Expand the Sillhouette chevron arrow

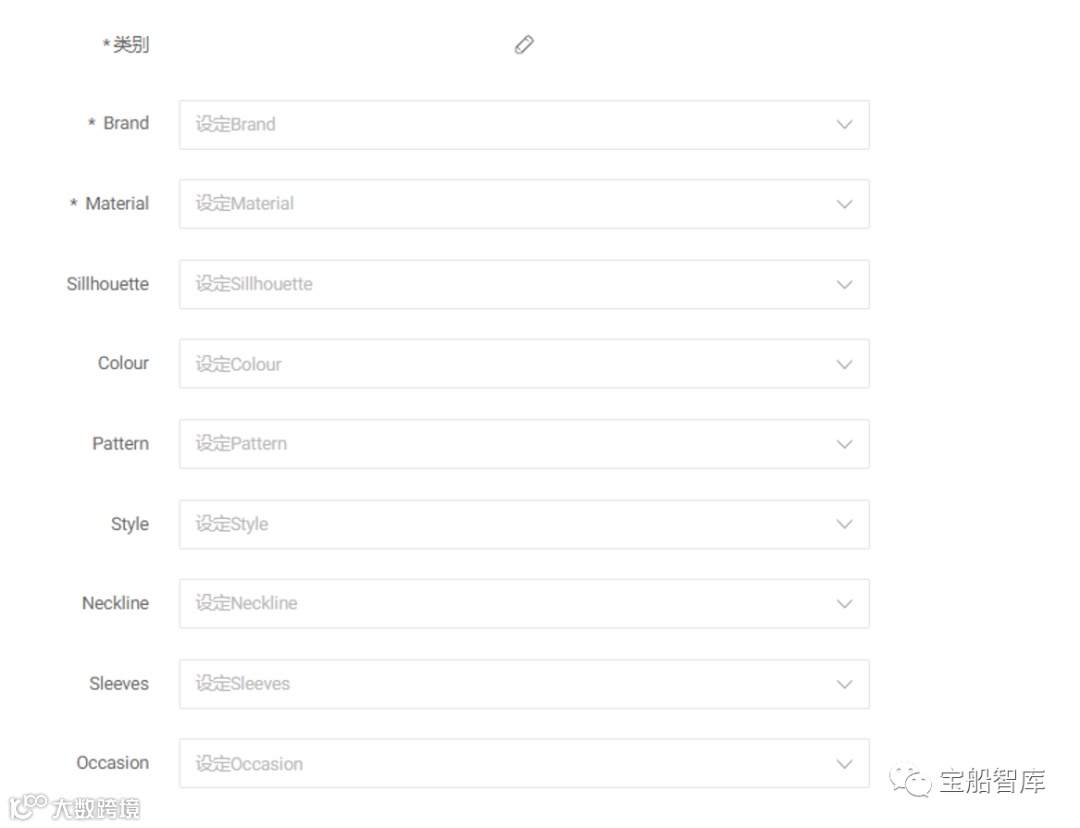point(844,284)
